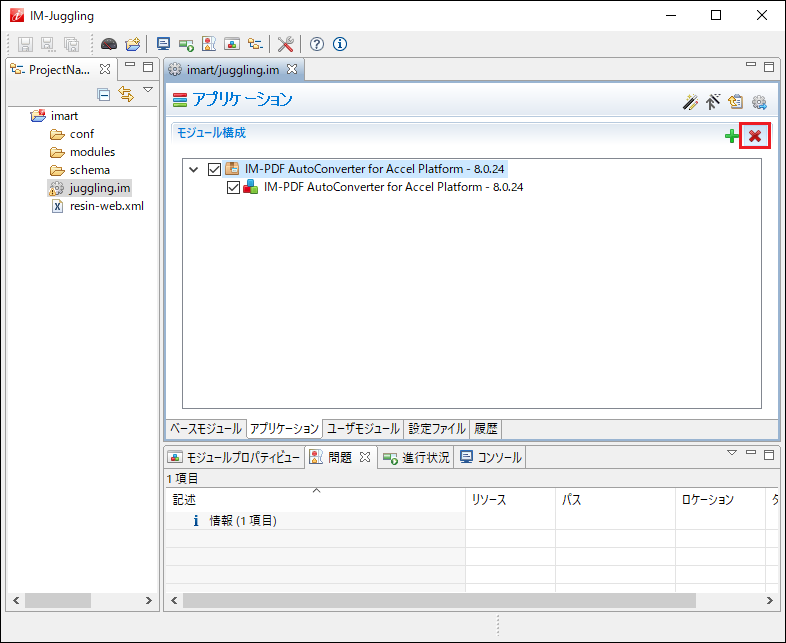Viewport: 786px width, 643px height.
Task: Click the wrench and screwdriver toolbar icon
Action: tap(285, 44)
